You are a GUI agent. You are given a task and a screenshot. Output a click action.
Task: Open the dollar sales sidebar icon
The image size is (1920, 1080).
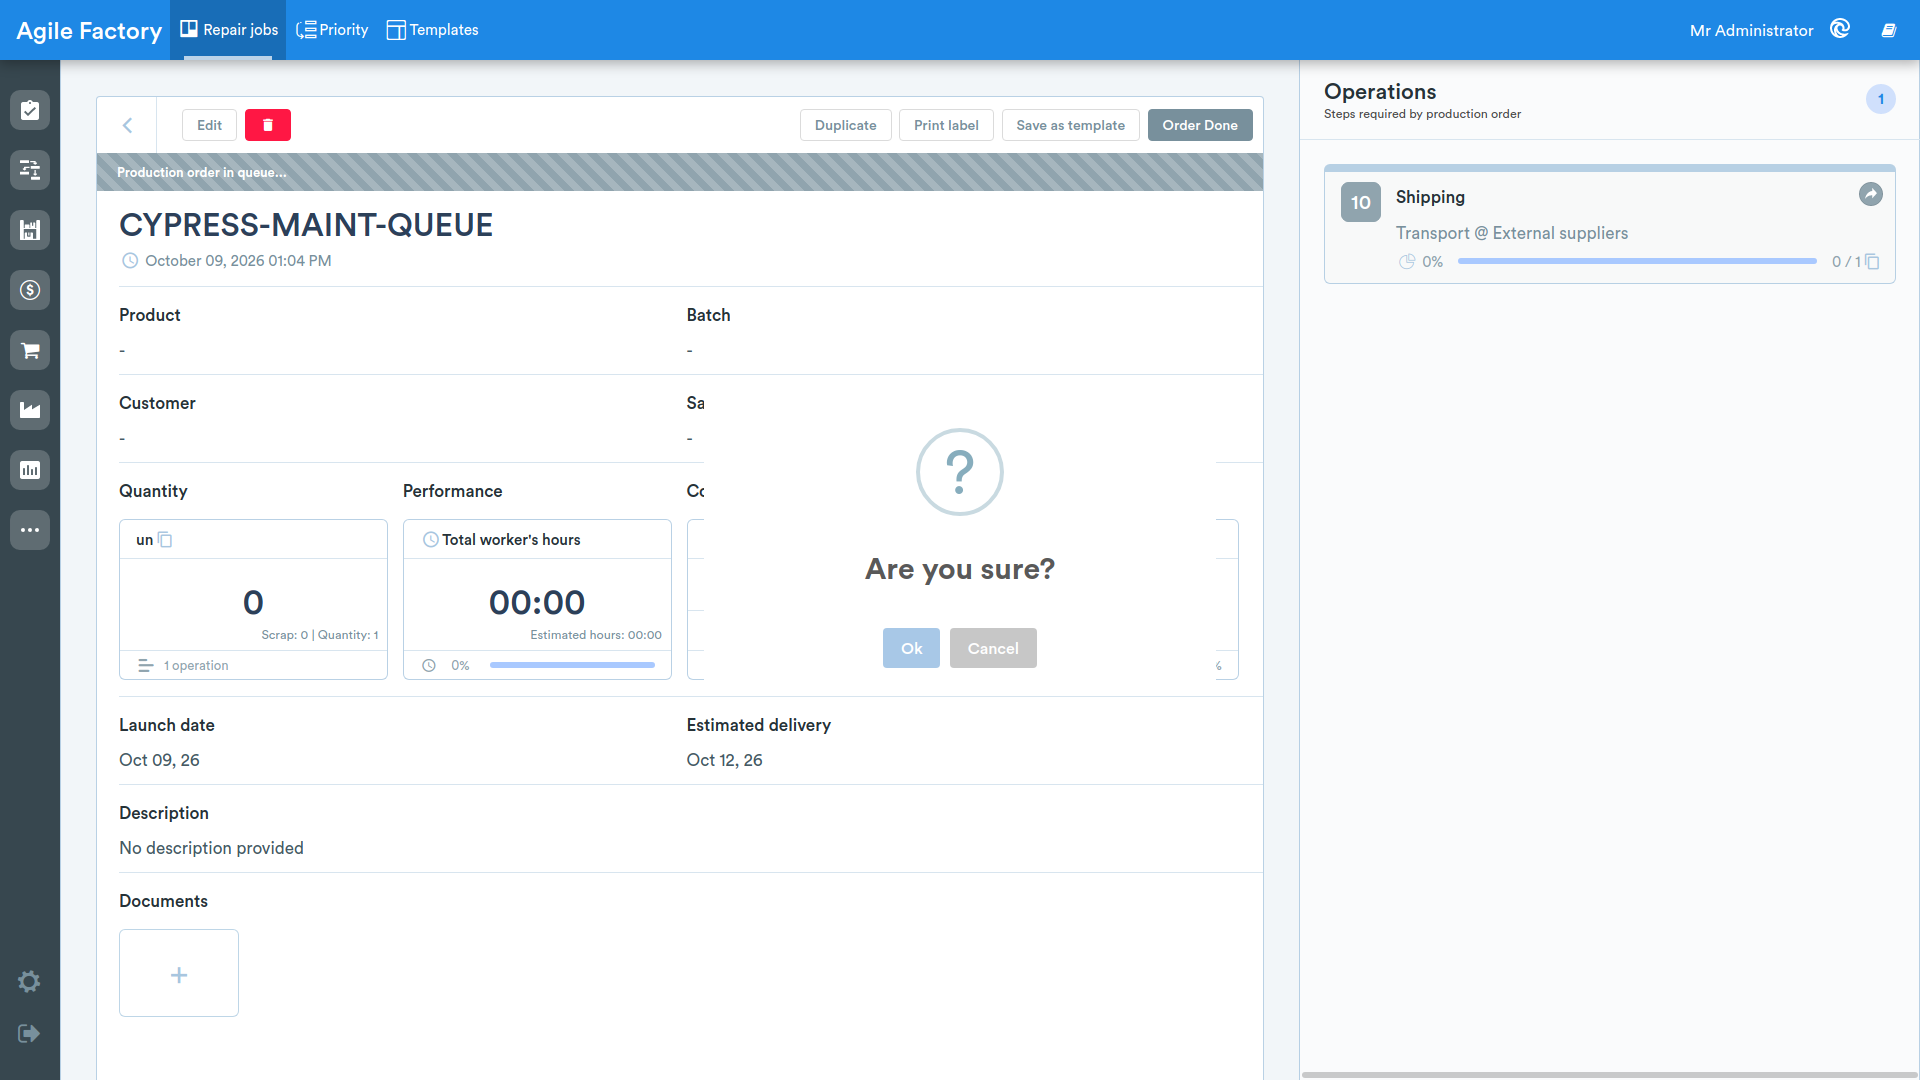[30, 290]
